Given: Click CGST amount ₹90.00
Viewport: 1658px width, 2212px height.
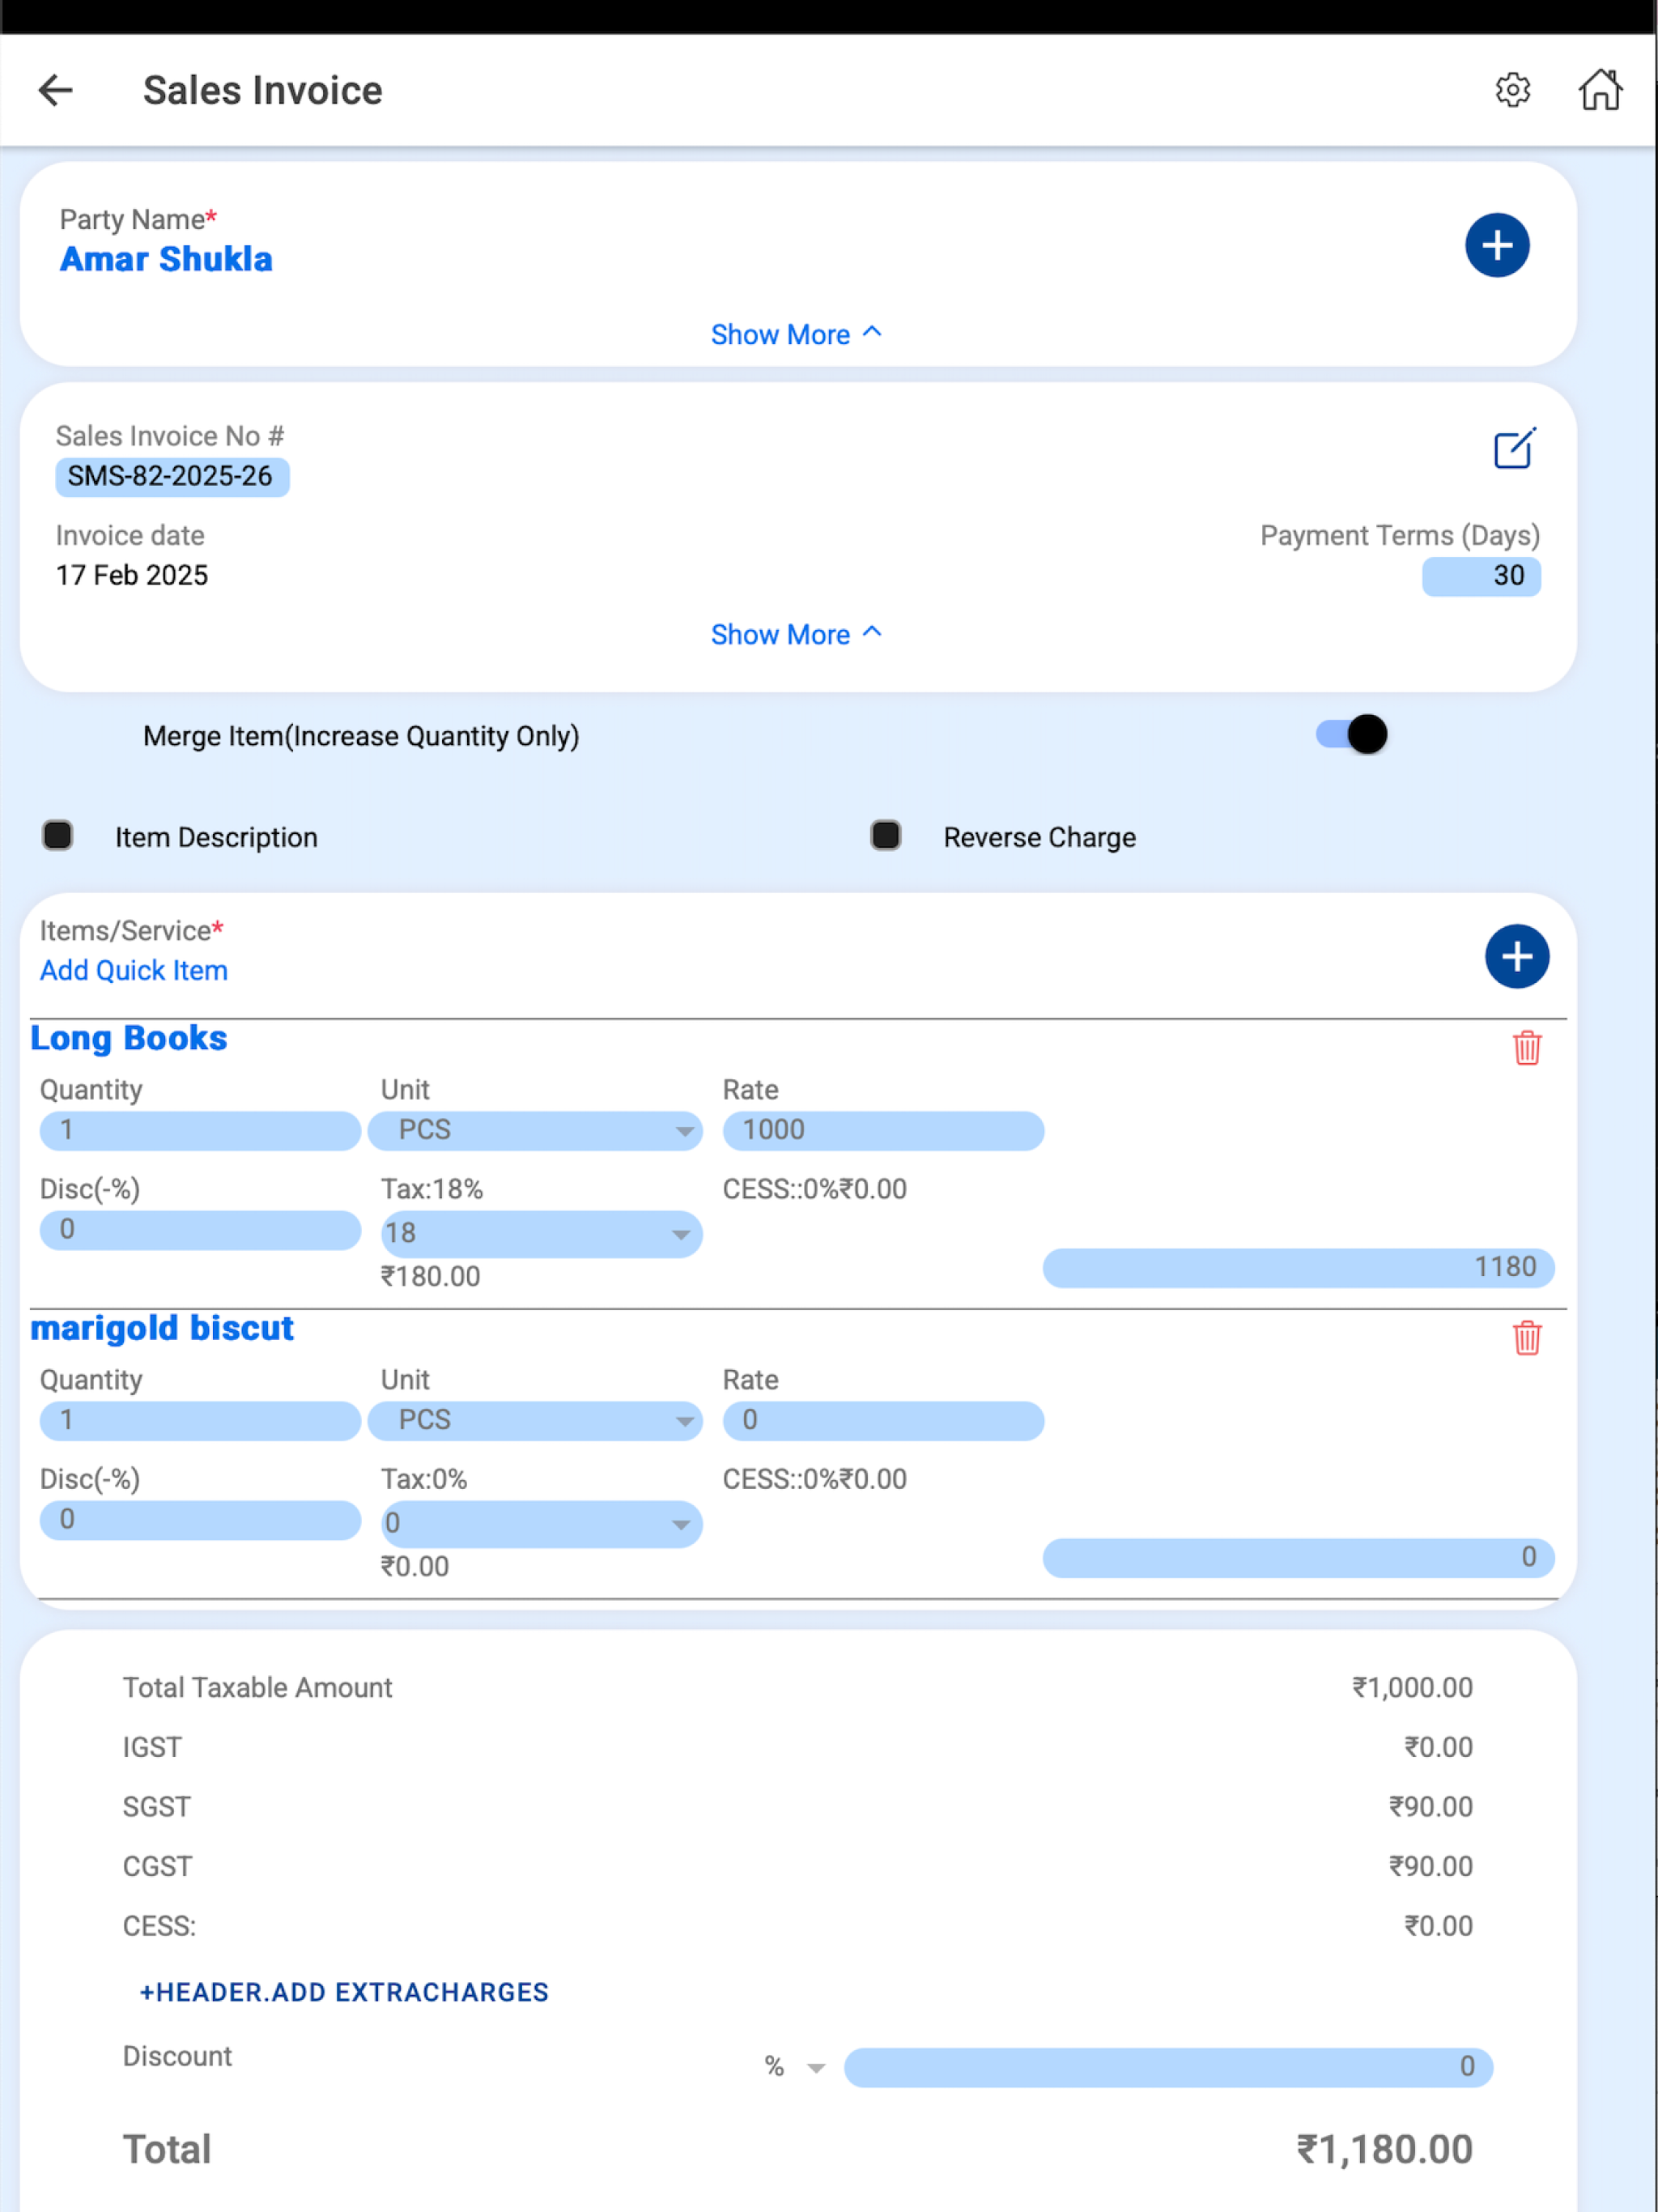Looking at the screenshot, I should [1430, 1866].
